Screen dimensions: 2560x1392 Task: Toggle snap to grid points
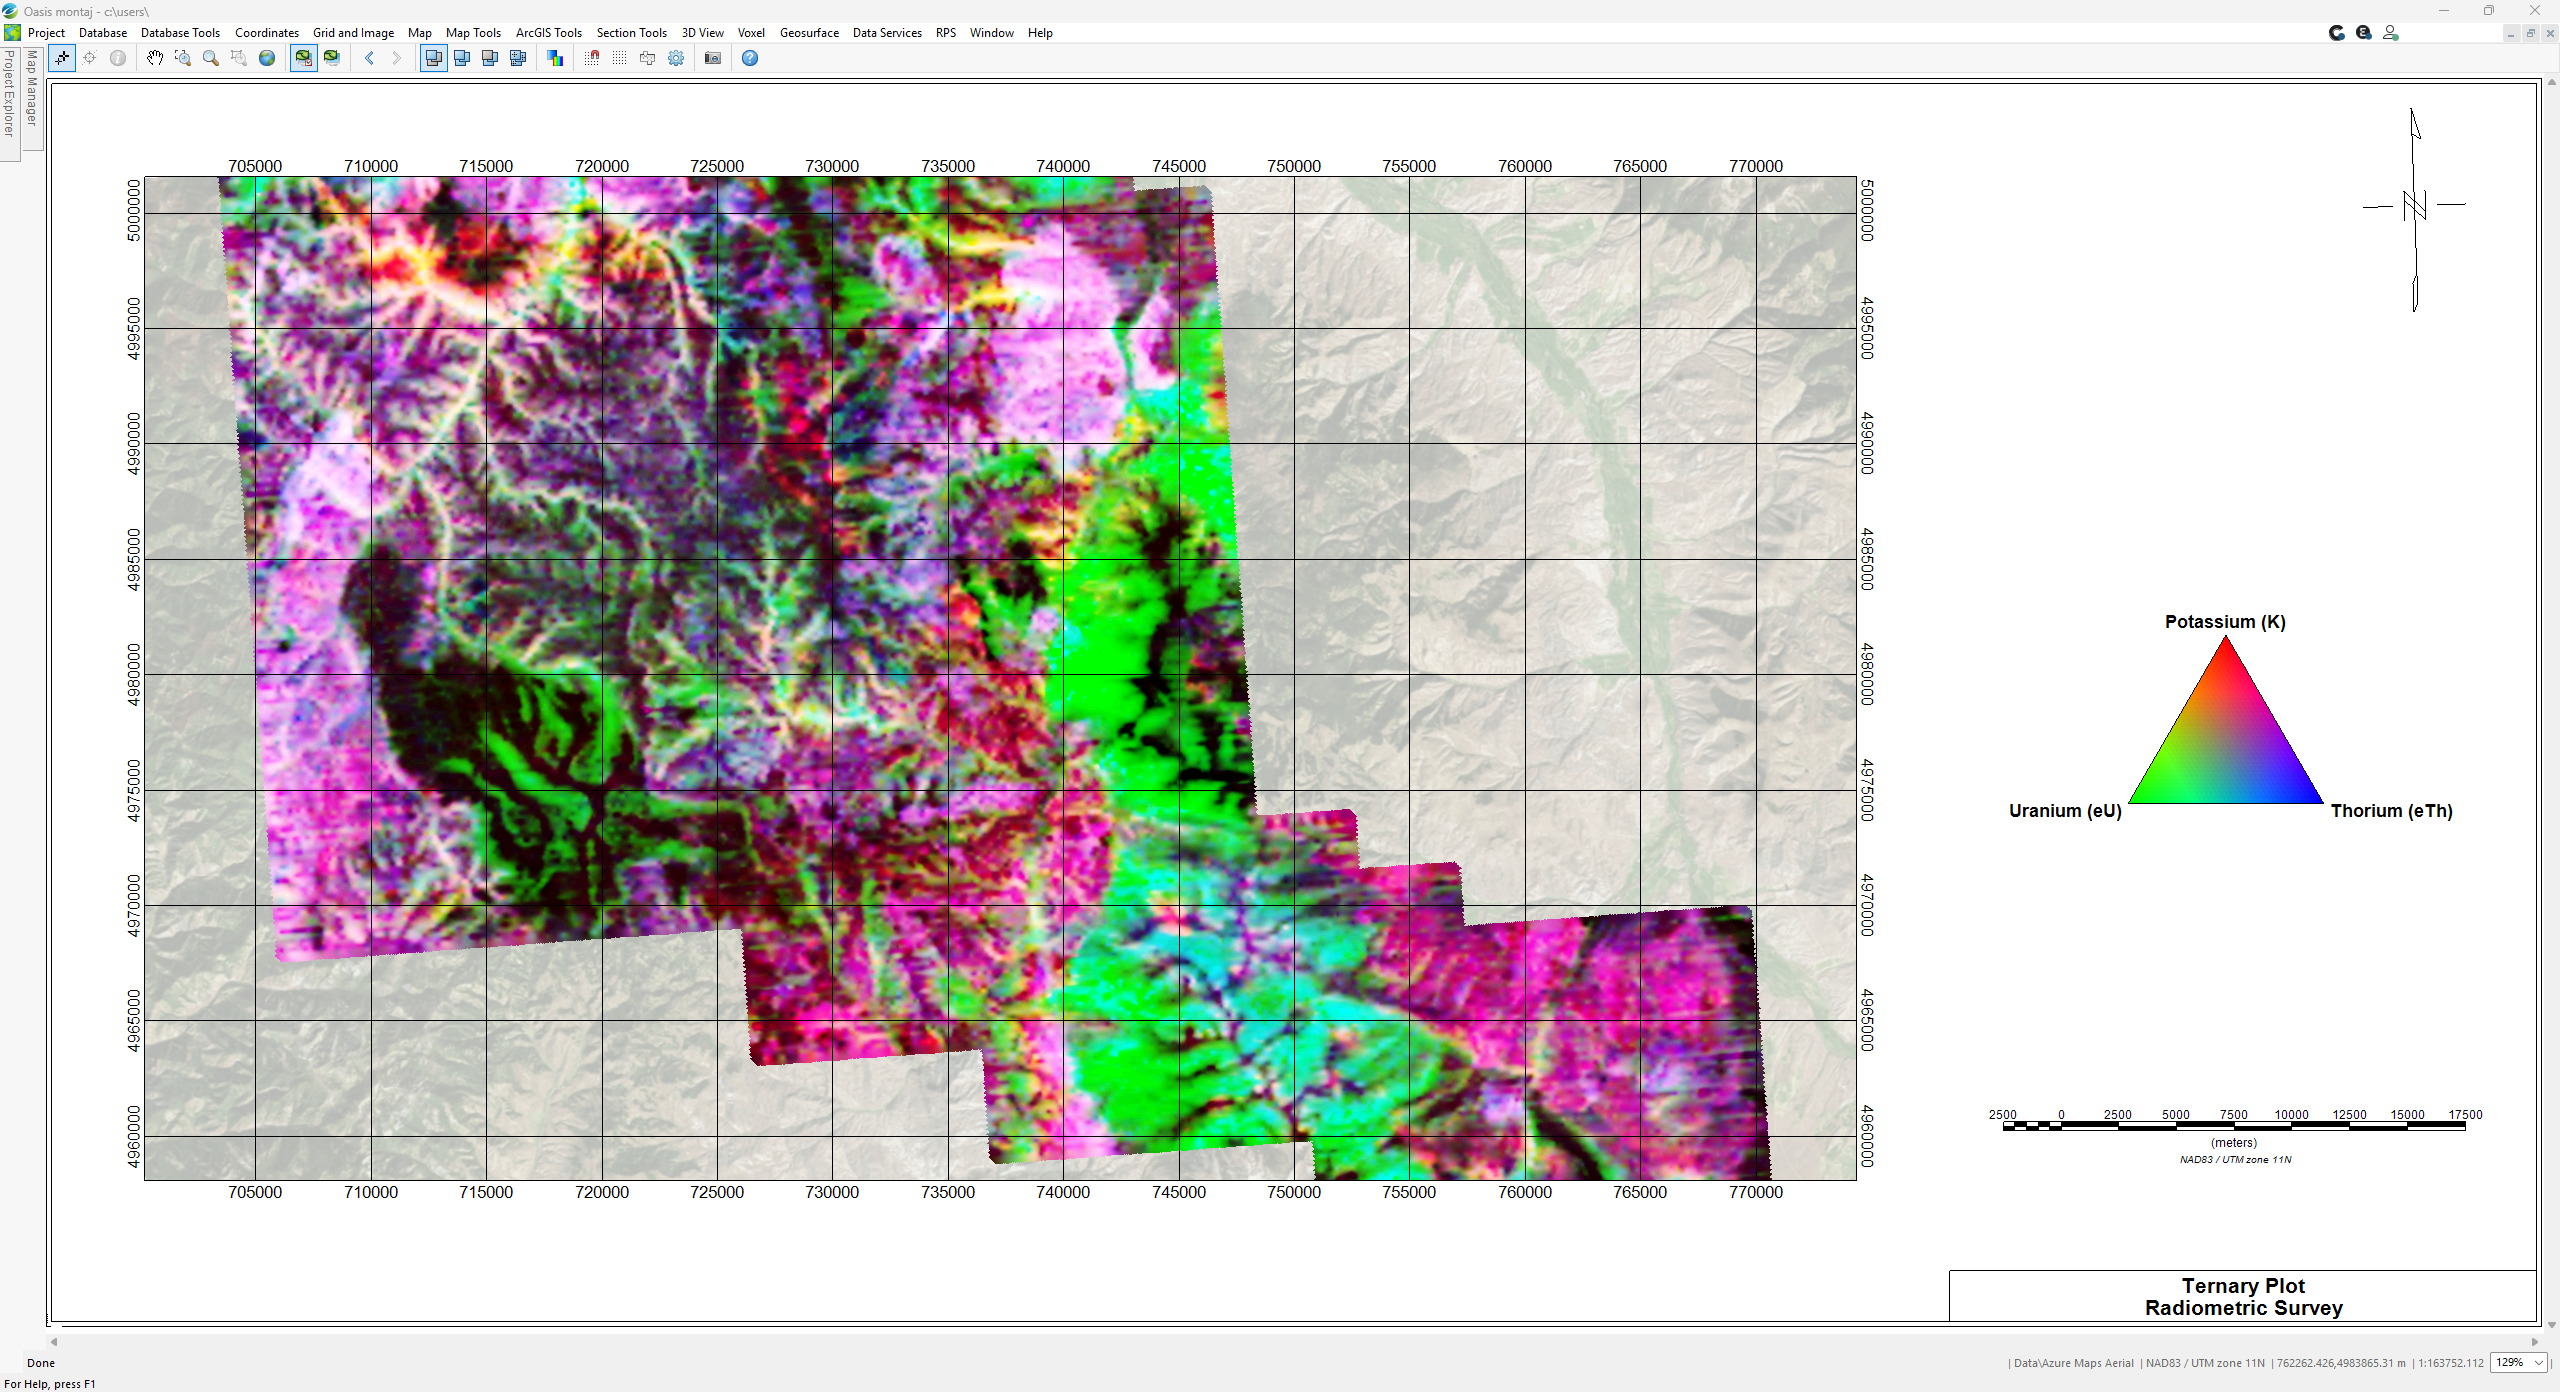[592, 58]
